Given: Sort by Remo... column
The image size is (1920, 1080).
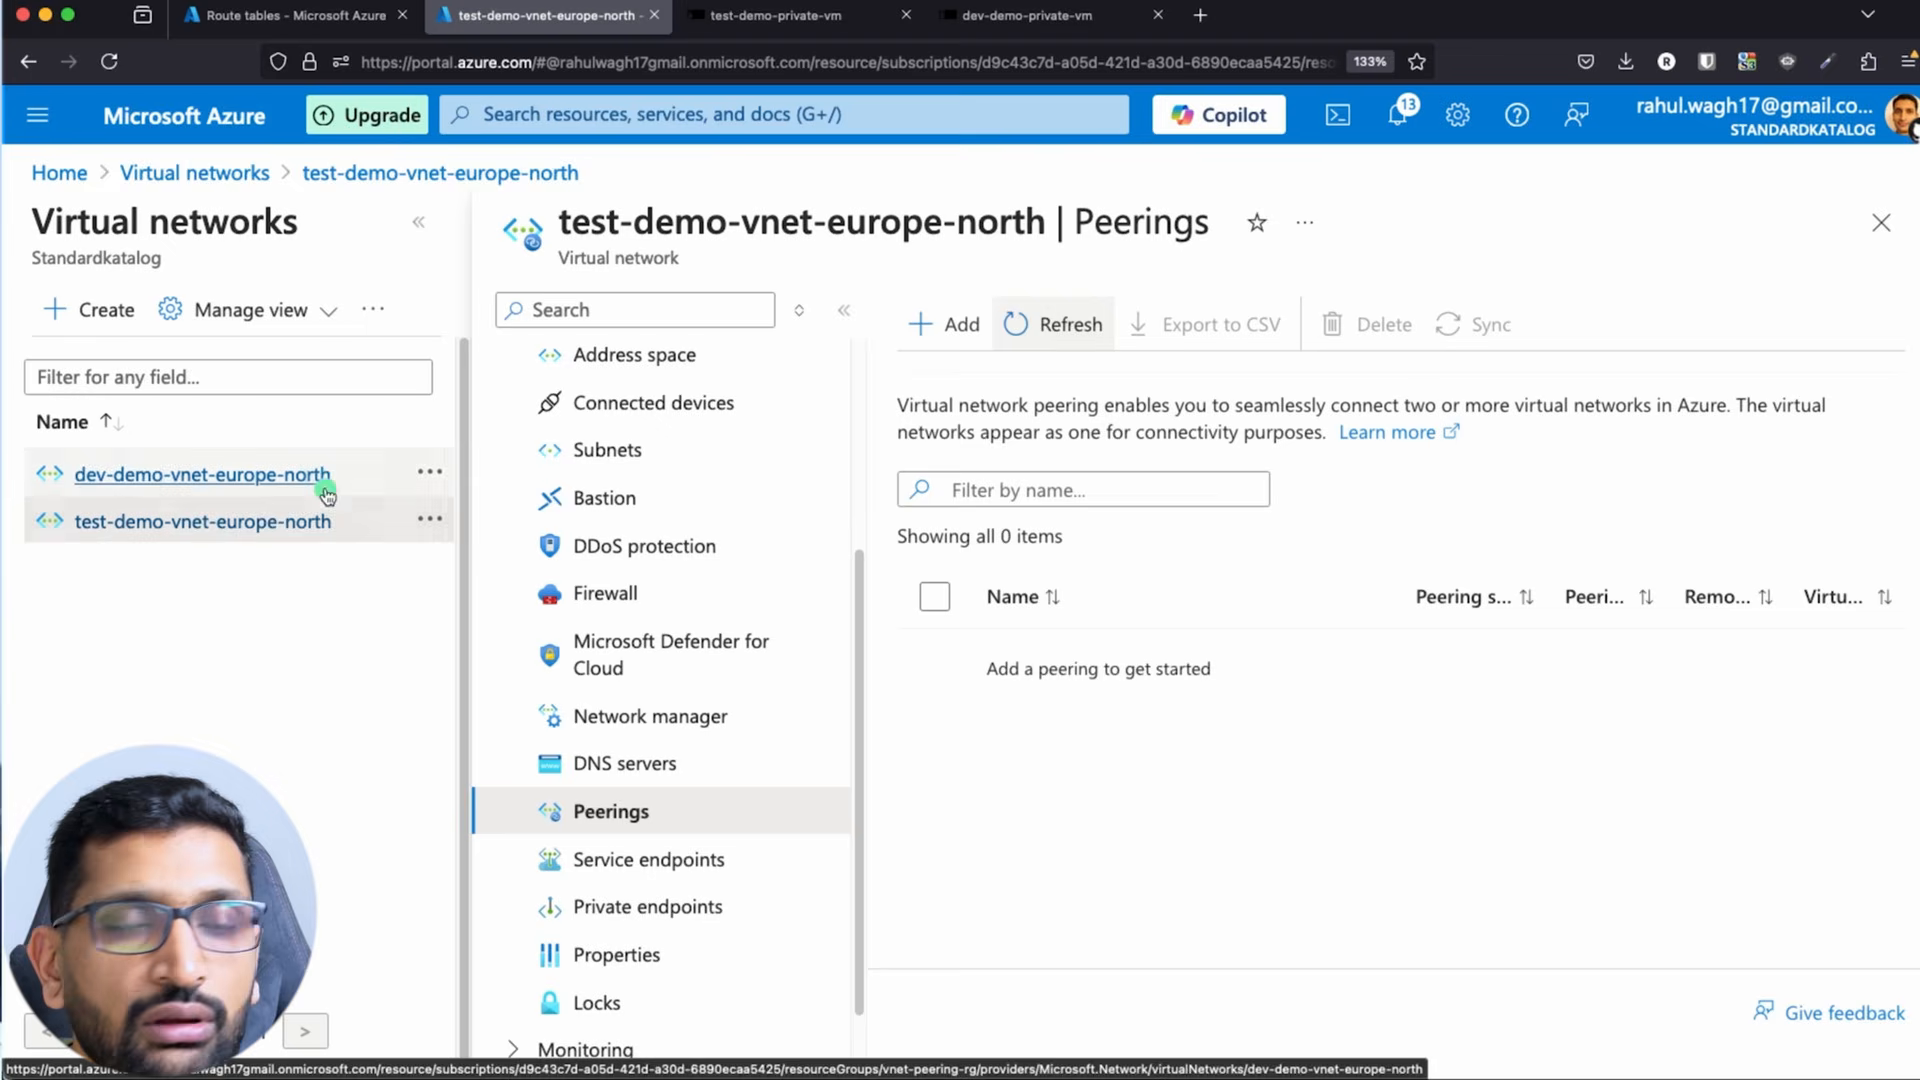Looking at the screenshot, I should point(1728,597).
